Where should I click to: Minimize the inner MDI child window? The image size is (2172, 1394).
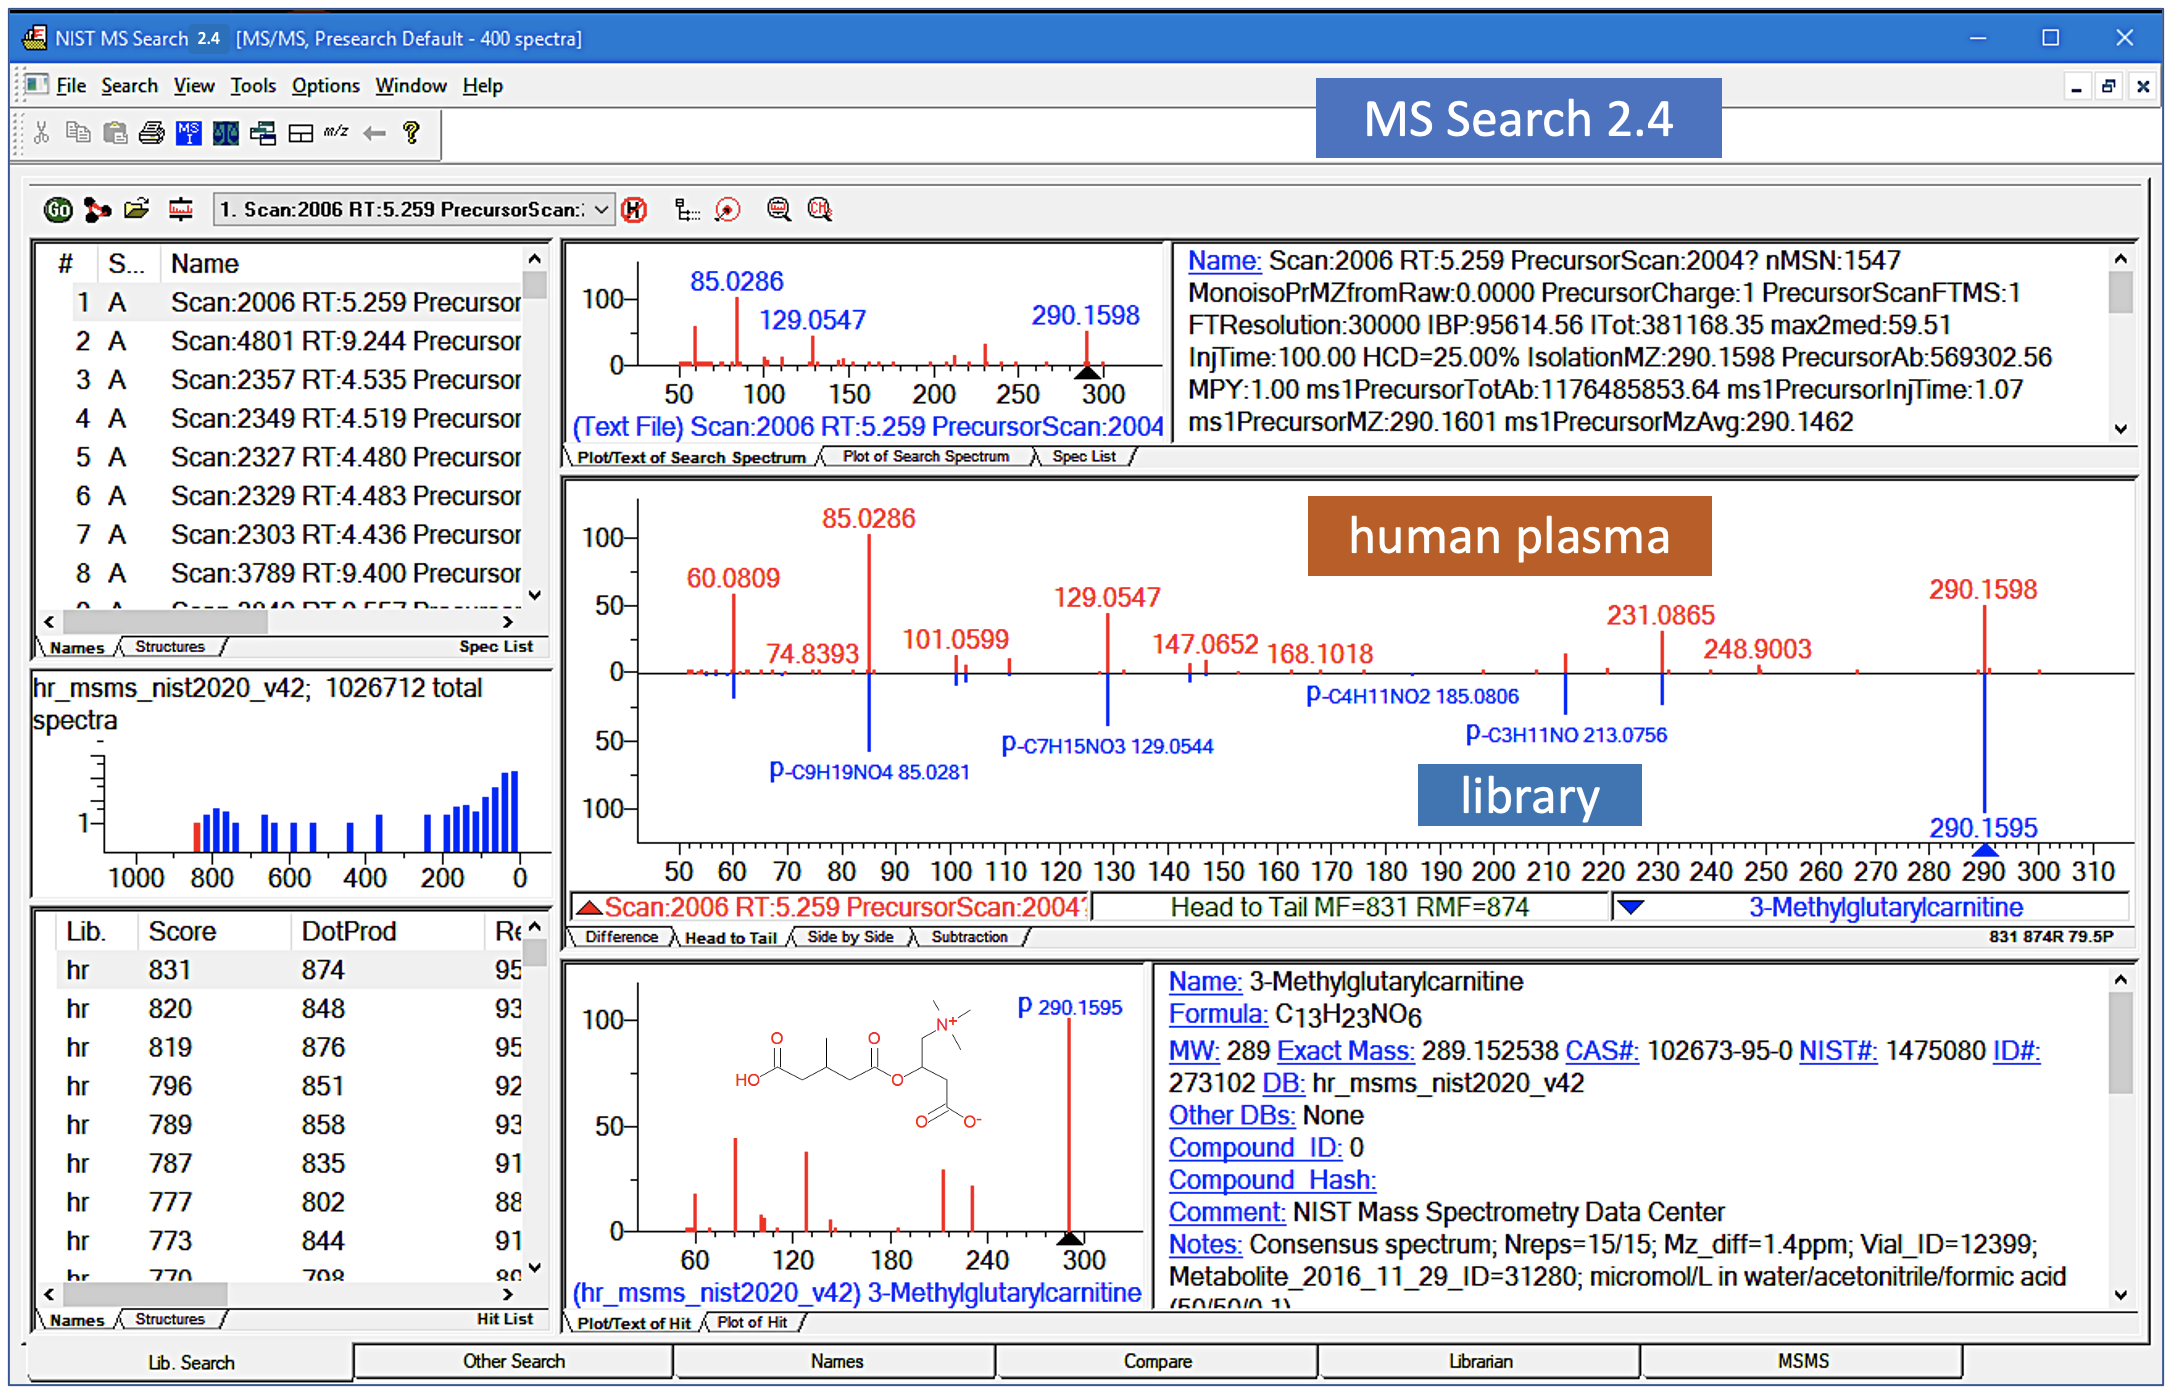point(2077,87)
